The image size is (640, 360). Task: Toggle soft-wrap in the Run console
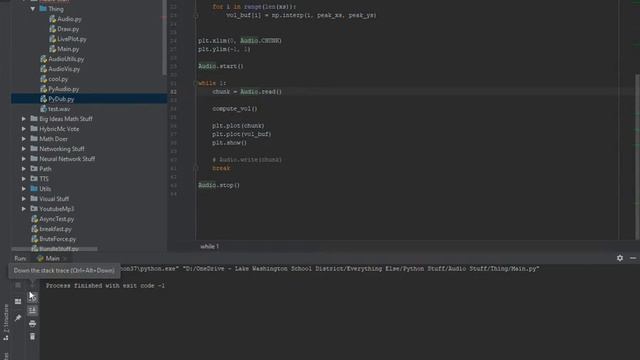[32, 297]
